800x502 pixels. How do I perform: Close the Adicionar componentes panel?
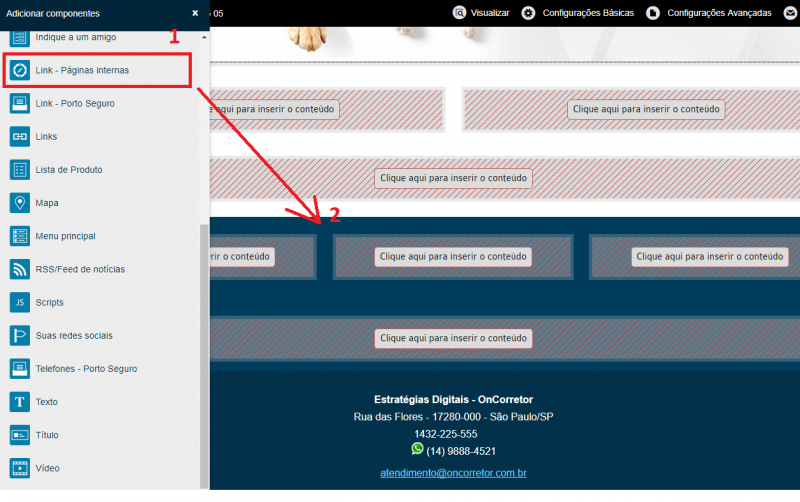click(195, 13)
